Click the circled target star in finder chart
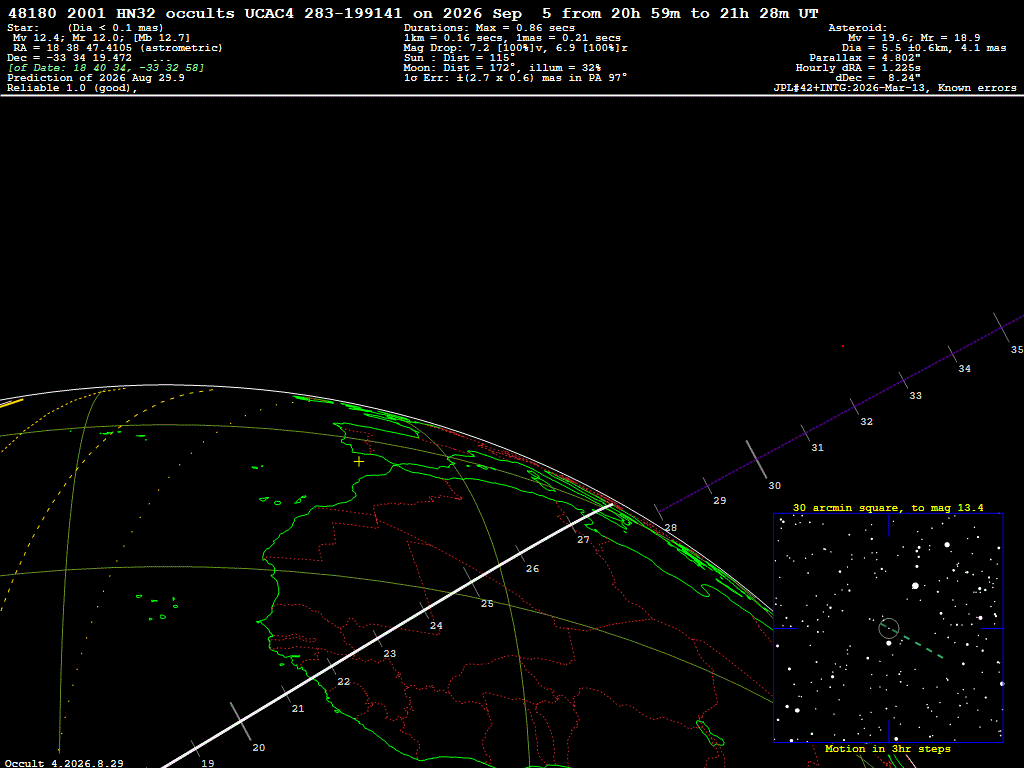This screenshot has height=768, width=1024. click(889, 628)
